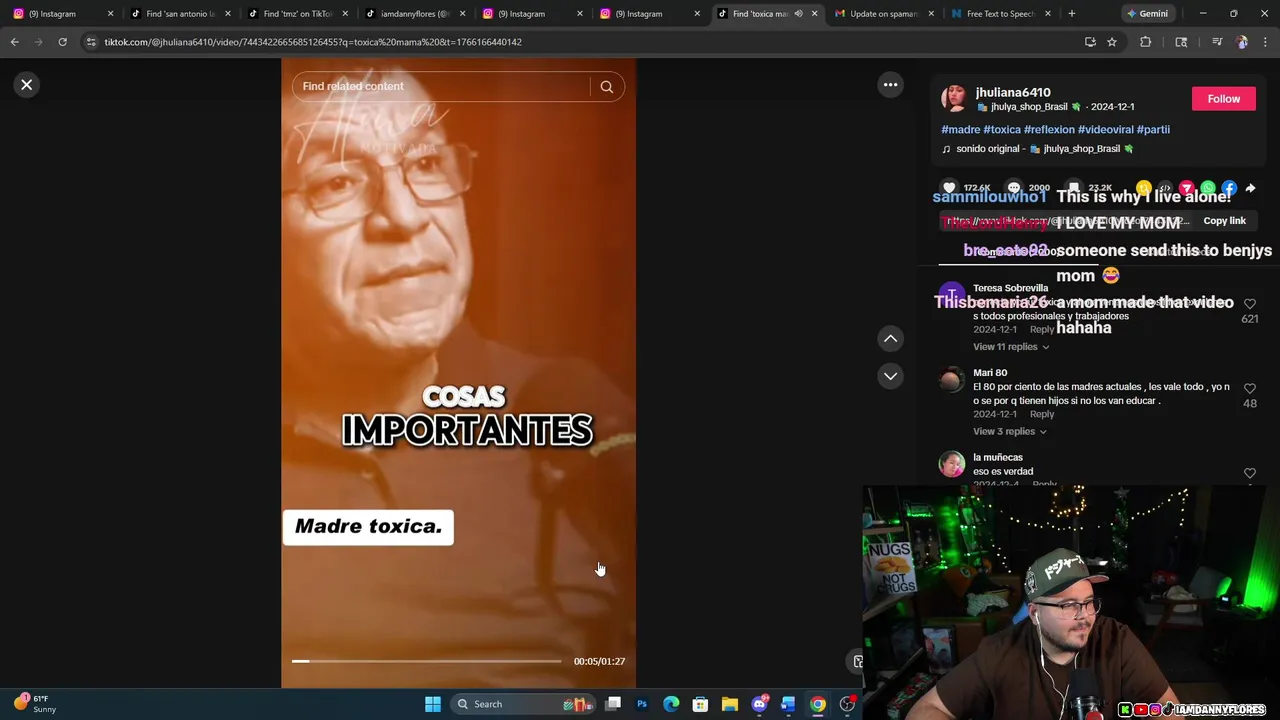This screenshot has width=1280, height=720.
Task: Expand View 3 replies
Action: pos(1010,432)
